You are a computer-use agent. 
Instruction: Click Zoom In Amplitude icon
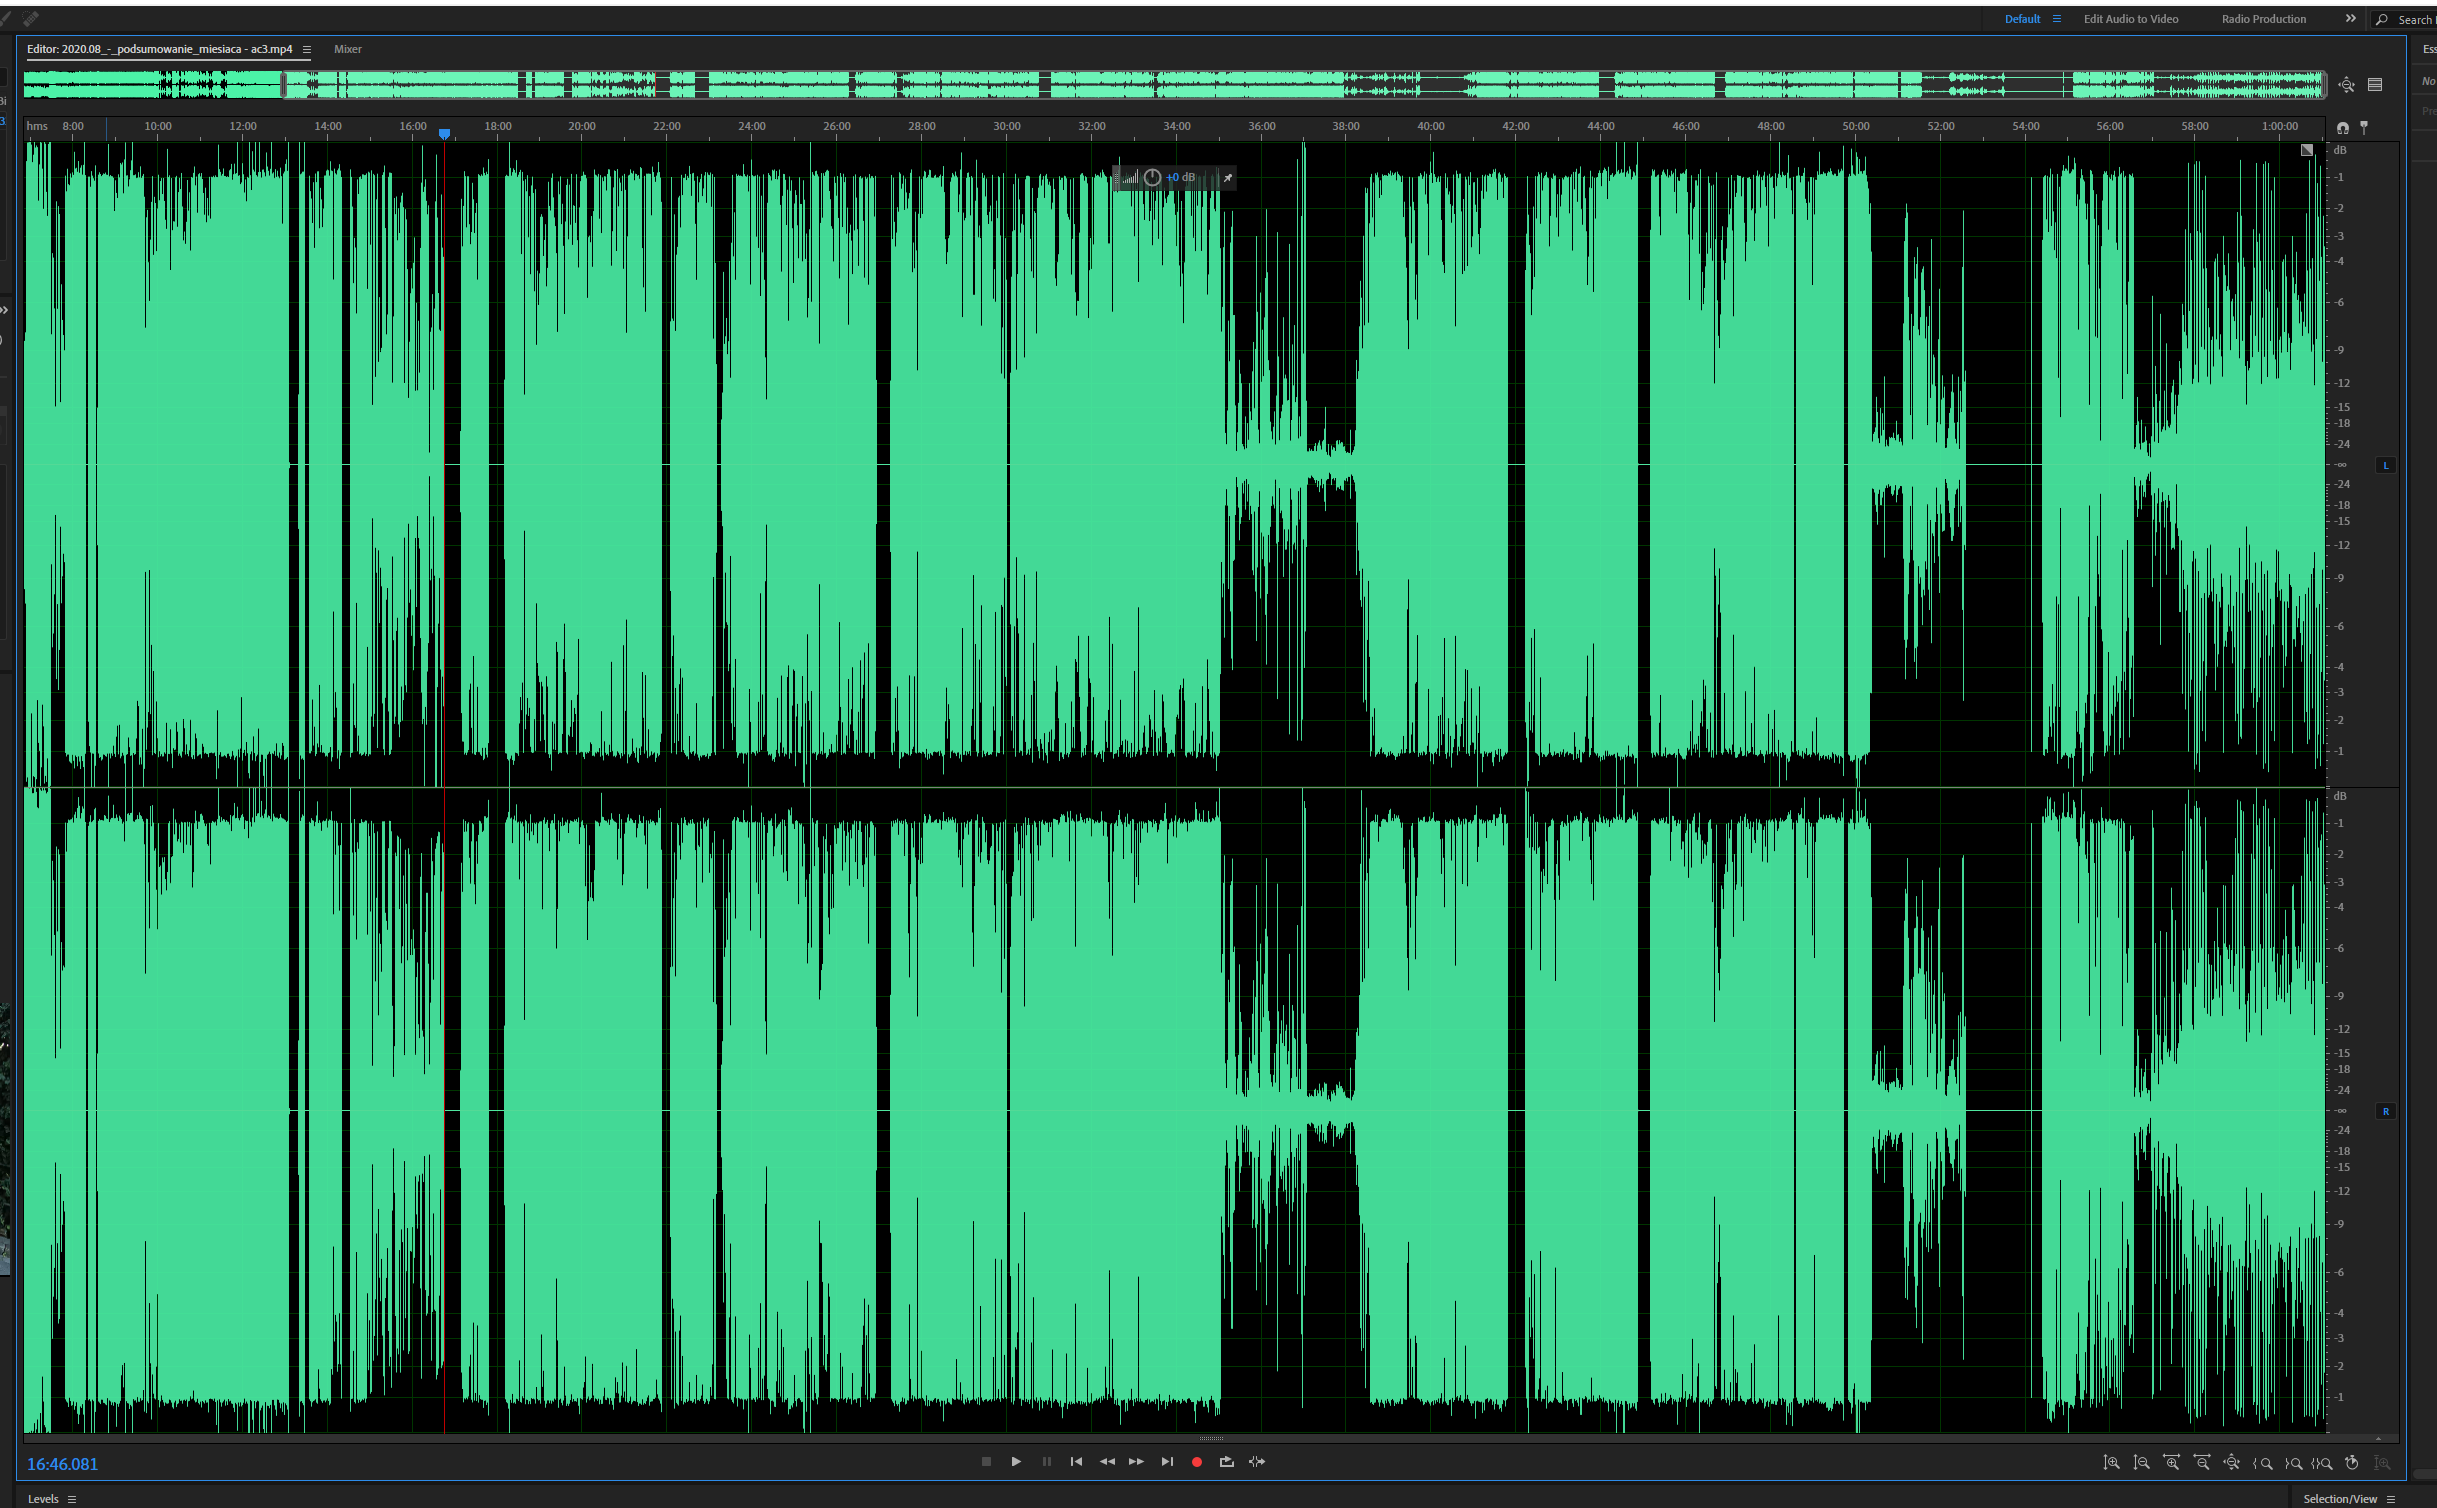click(2111, 1463)
